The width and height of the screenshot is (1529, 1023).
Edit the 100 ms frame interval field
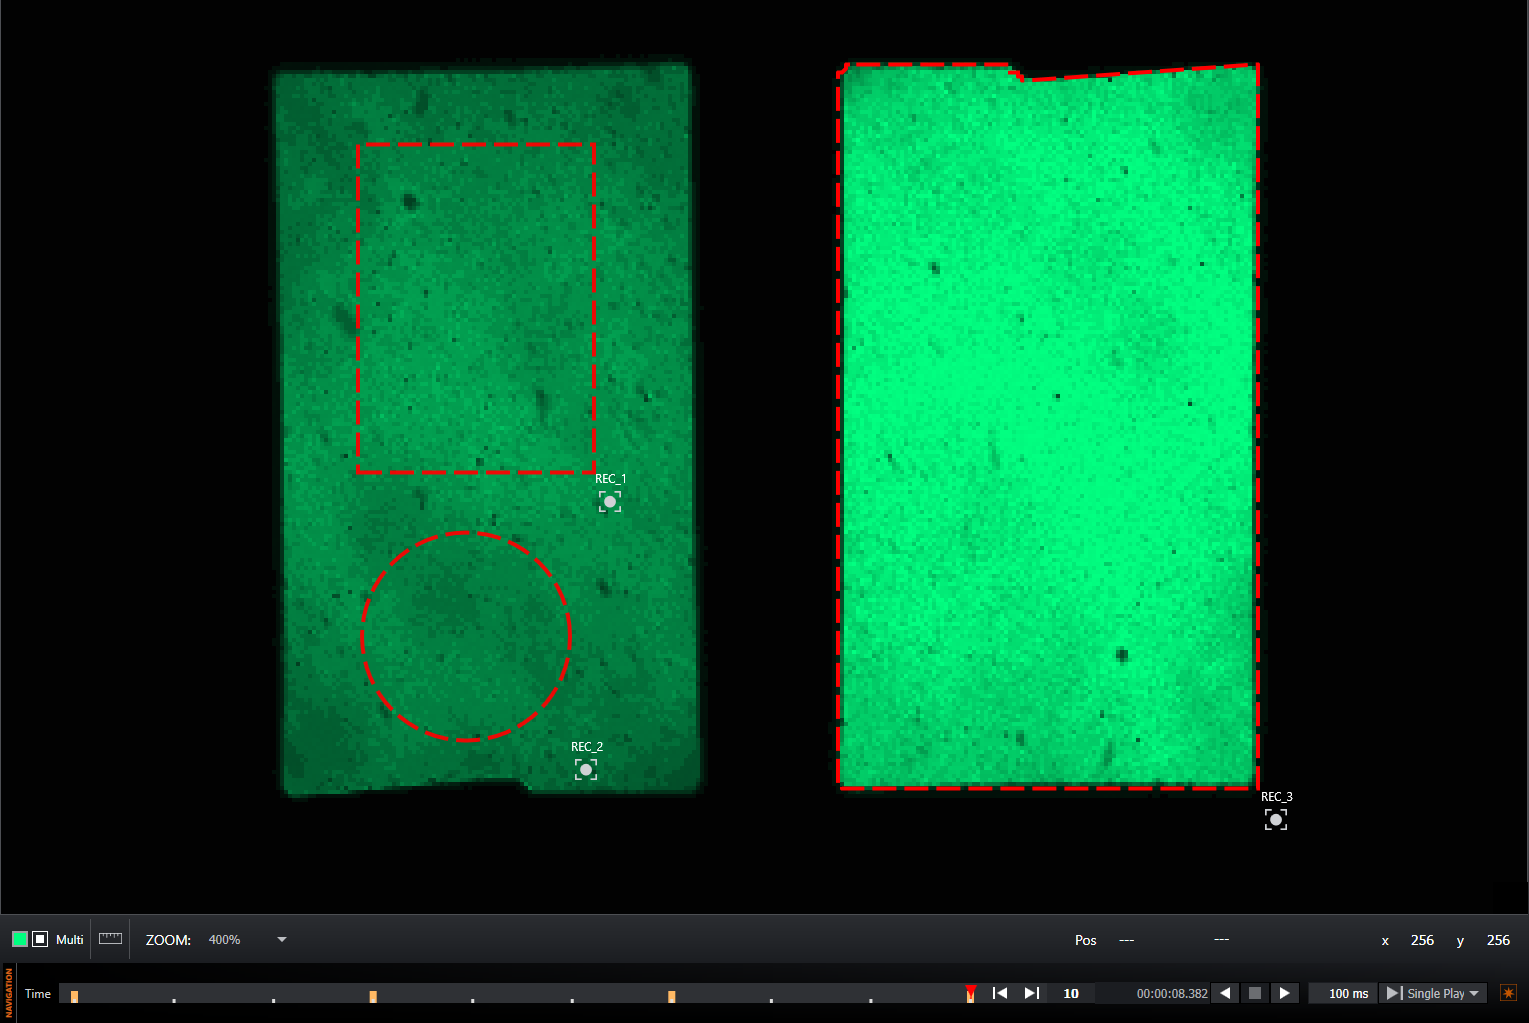1347,993
